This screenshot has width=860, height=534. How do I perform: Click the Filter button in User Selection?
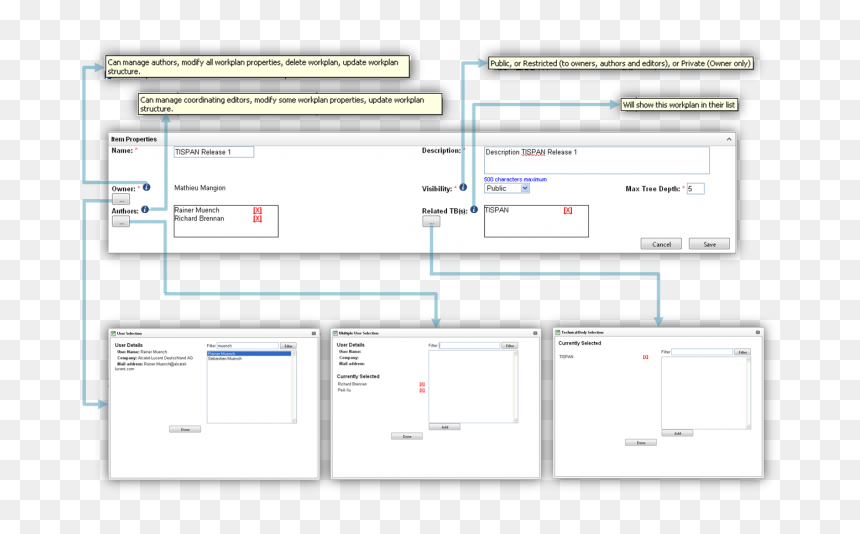288,346
